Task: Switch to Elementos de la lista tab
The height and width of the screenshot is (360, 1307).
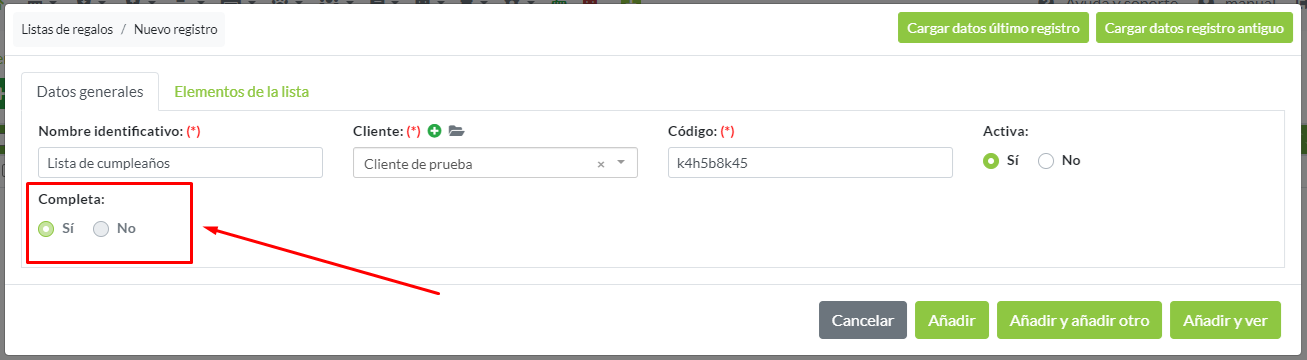Action: click(x=241, y=91)
